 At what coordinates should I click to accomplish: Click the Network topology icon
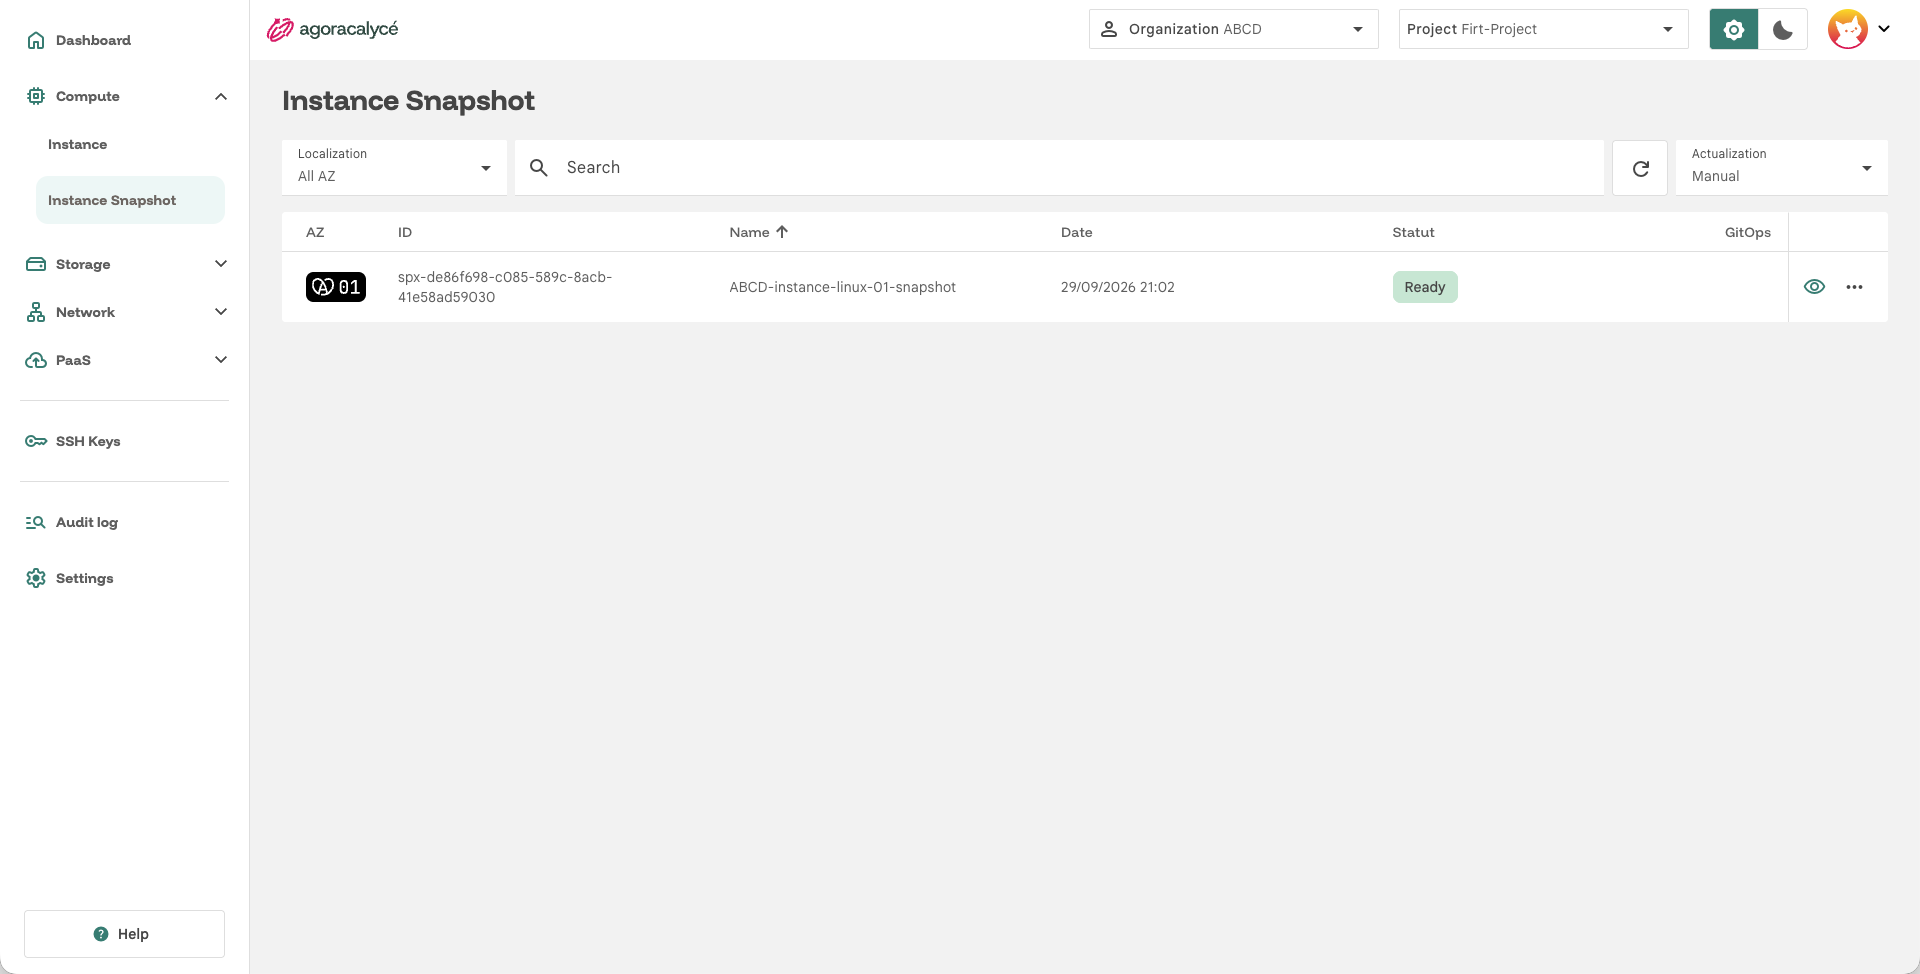coord(36,312)
